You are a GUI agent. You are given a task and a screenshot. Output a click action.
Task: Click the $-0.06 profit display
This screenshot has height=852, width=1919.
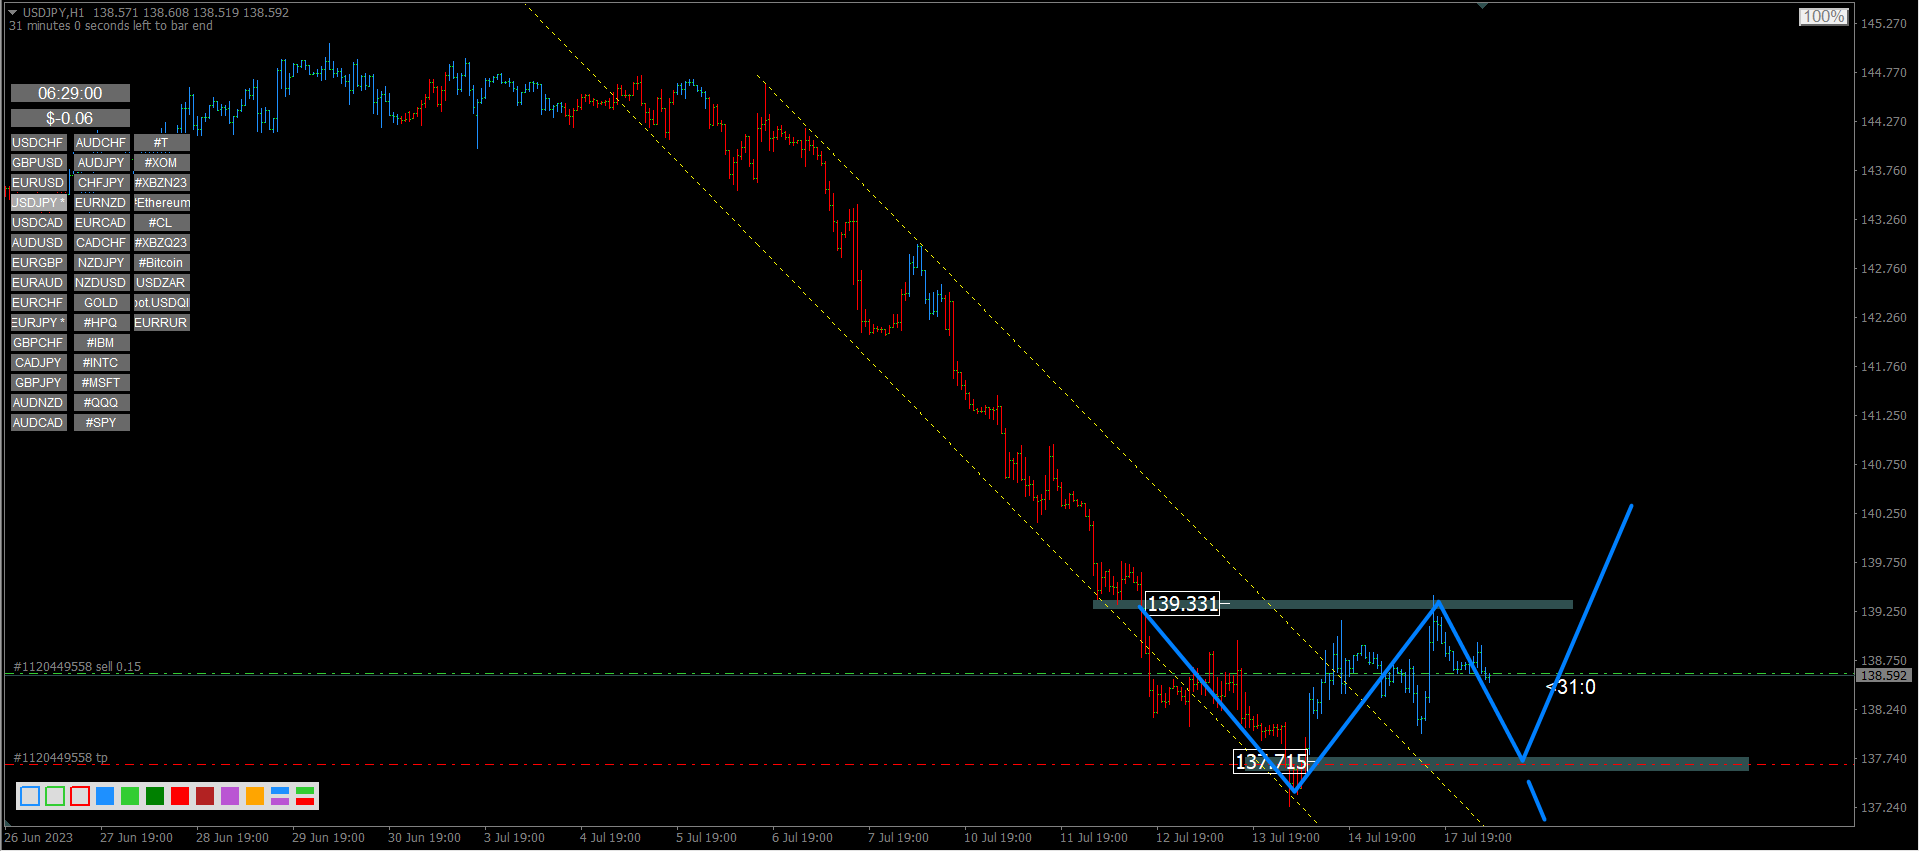(x=70, y=118)
